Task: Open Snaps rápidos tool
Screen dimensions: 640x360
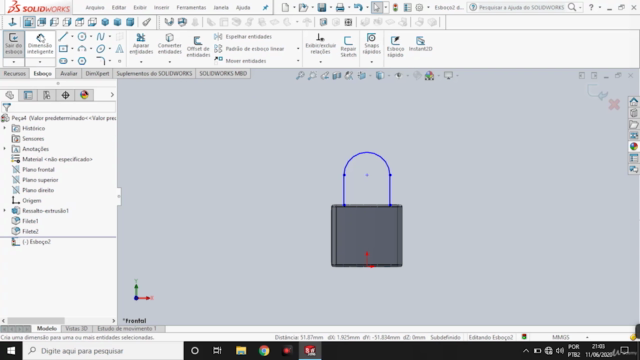Action: coord(371,44)
